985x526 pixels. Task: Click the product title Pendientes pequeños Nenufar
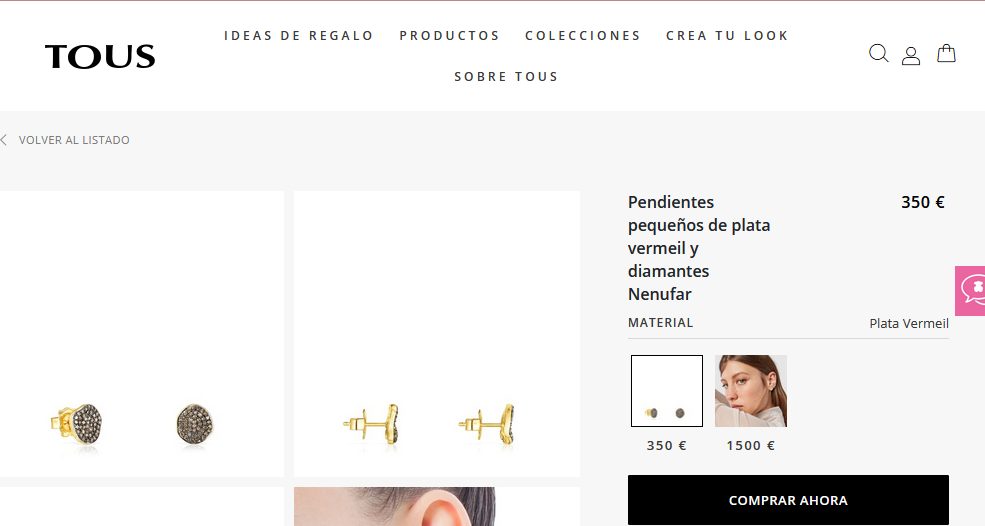(x=699, y=248)
